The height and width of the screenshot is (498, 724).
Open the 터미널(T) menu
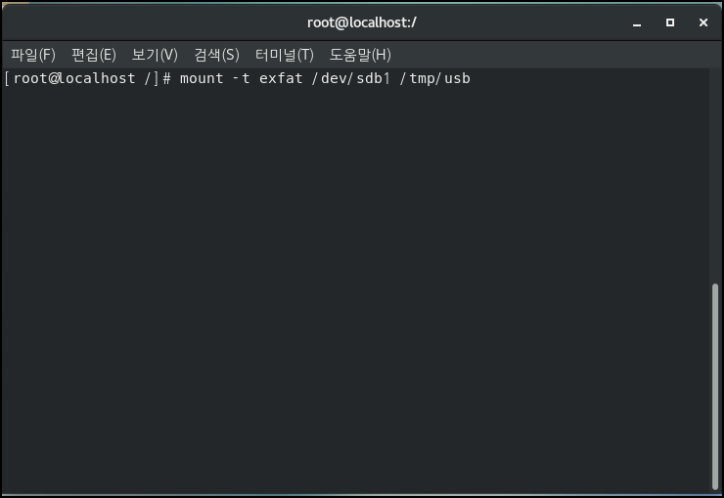point(284,55)
